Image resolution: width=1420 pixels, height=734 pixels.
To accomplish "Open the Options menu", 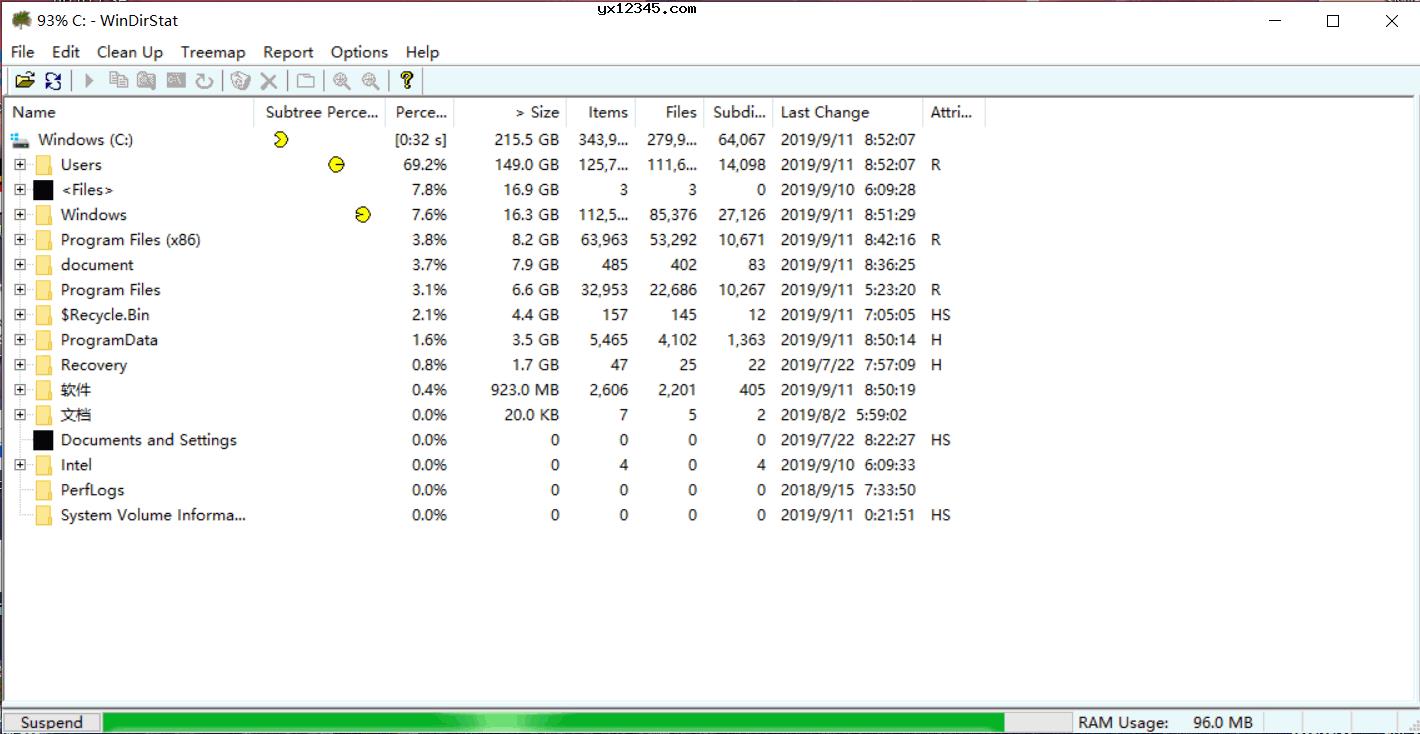I will 359,52.
